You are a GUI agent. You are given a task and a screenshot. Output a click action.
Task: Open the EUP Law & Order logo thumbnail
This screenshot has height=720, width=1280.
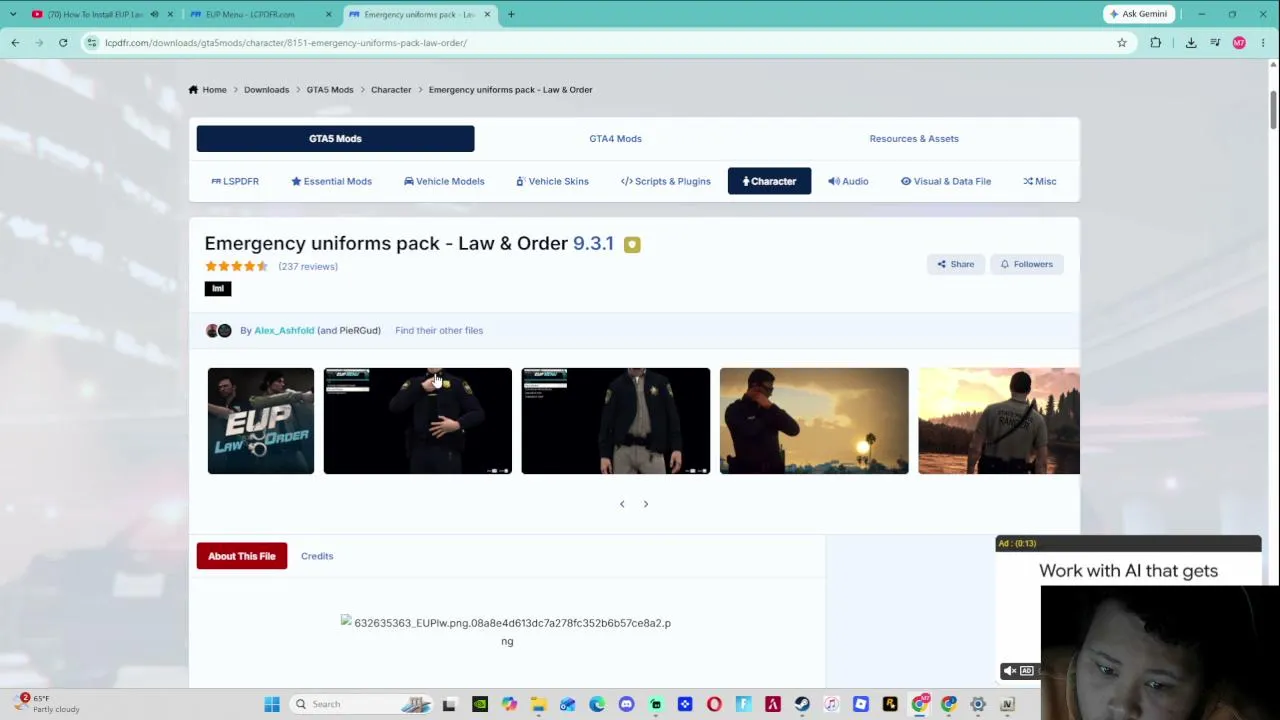pos(260,421)
